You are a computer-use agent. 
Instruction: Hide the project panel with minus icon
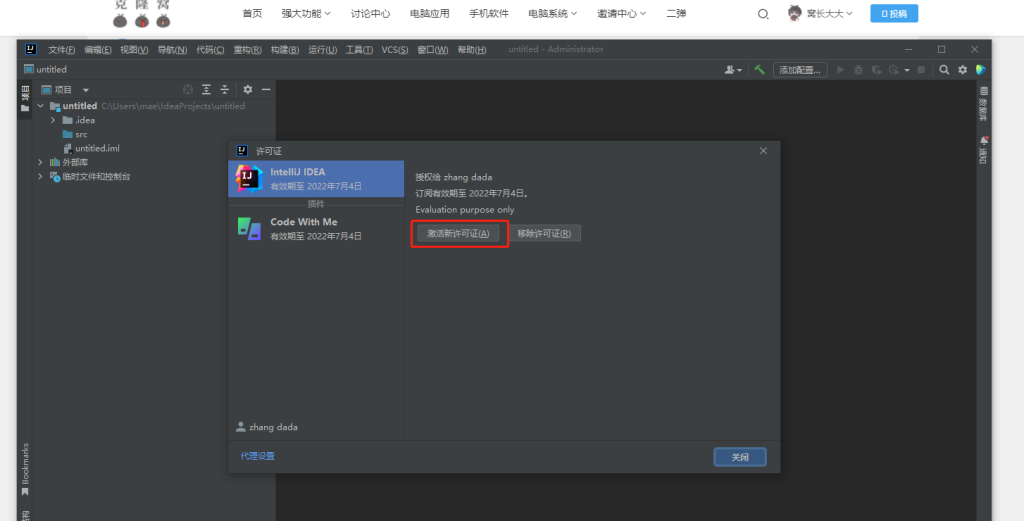click(x=266, y=89)
